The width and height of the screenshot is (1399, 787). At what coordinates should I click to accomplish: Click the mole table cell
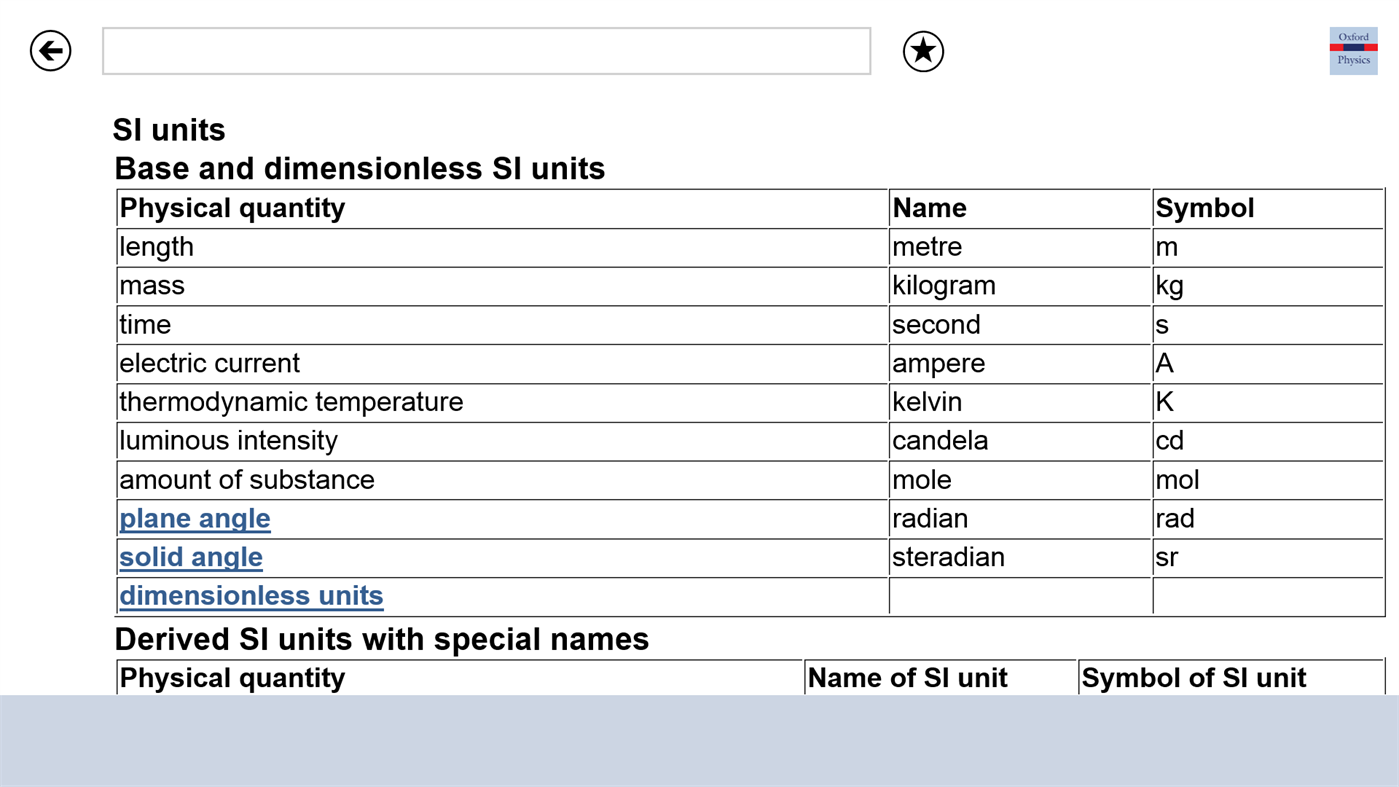click(920, 479)
